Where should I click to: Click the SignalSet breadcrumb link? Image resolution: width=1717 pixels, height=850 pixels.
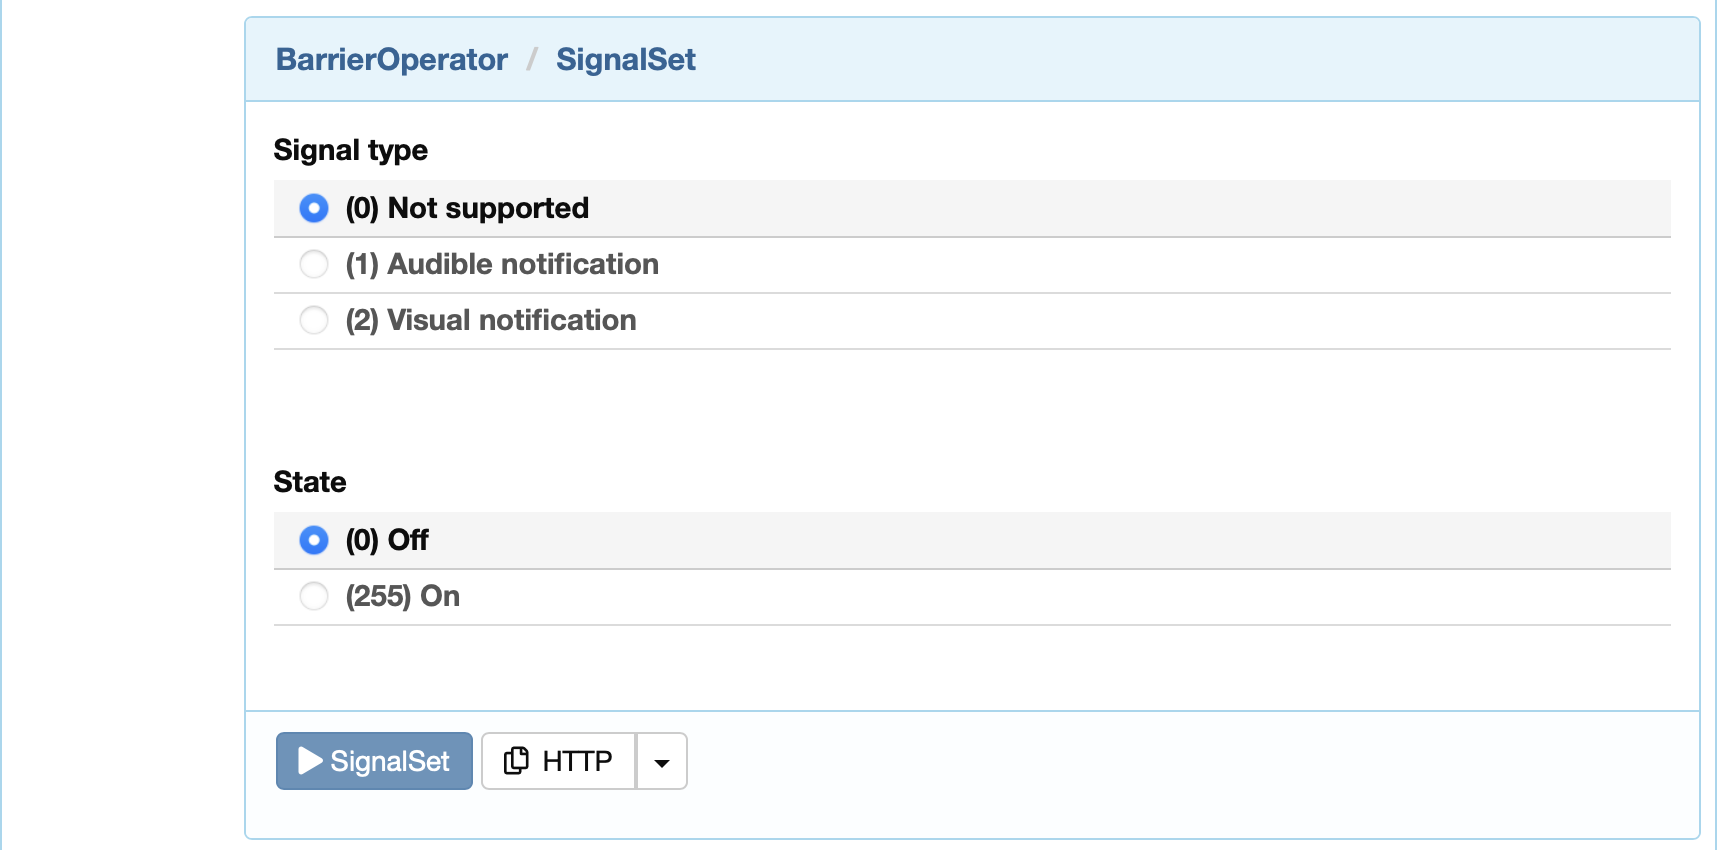click(x=626, y=59)
